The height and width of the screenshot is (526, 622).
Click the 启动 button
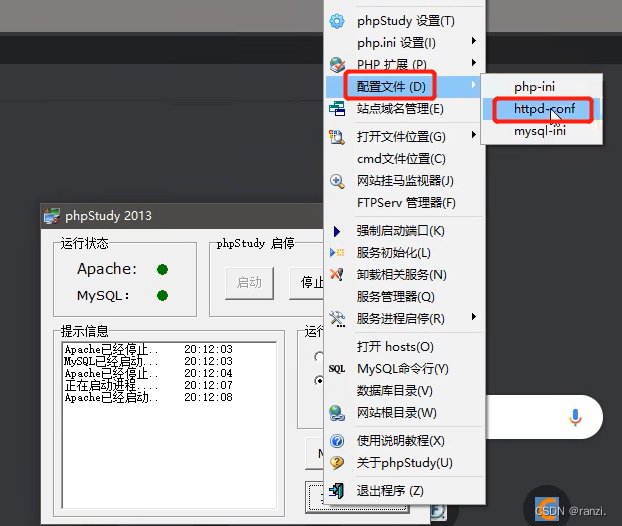click(249, 283)
